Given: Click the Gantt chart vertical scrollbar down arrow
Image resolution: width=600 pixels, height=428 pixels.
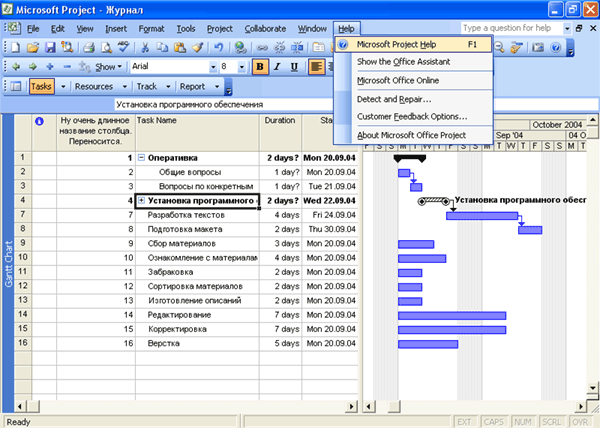Looking at the screenshot, I should coord(592,387).
